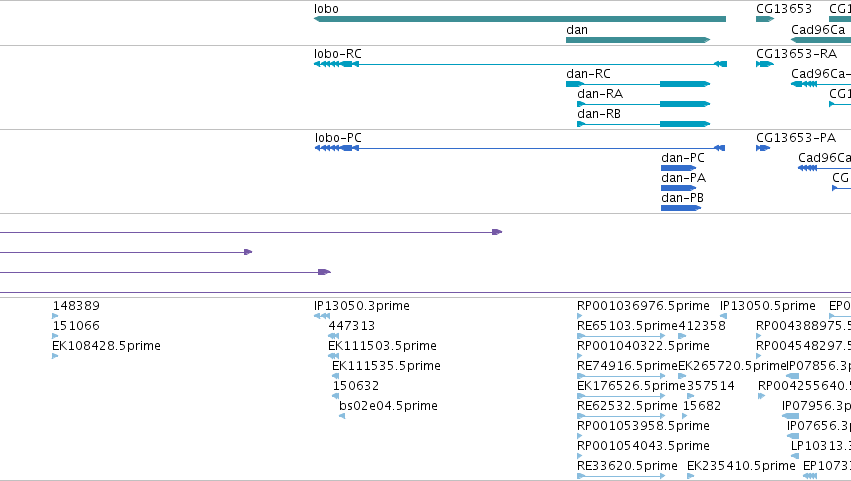The height and width of the screenshot is (481, 851).
Task: Select the EK265720.5prime EST label
Action: 732,366
